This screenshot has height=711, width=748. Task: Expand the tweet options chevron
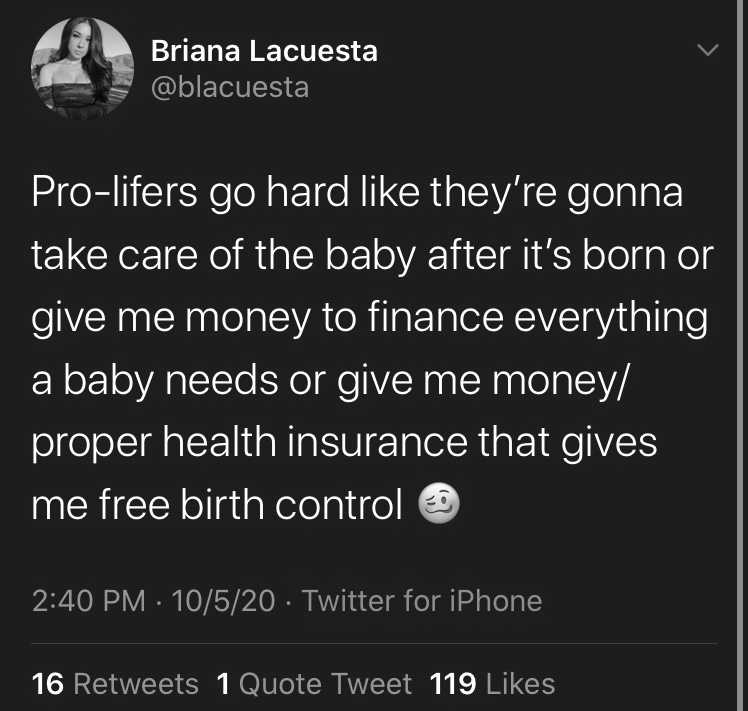[x=707, y=50]
